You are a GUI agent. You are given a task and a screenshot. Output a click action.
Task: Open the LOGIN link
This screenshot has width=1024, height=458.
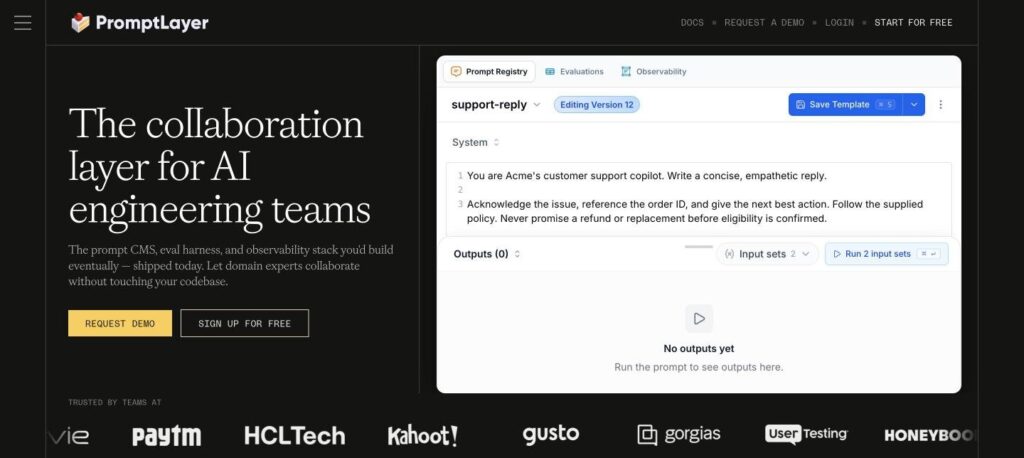tap(839, 22)
